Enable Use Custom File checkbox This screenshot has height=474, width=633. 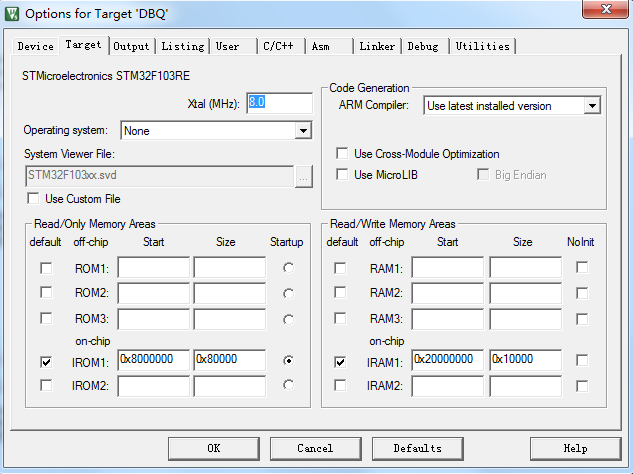[x=33, y=199]
